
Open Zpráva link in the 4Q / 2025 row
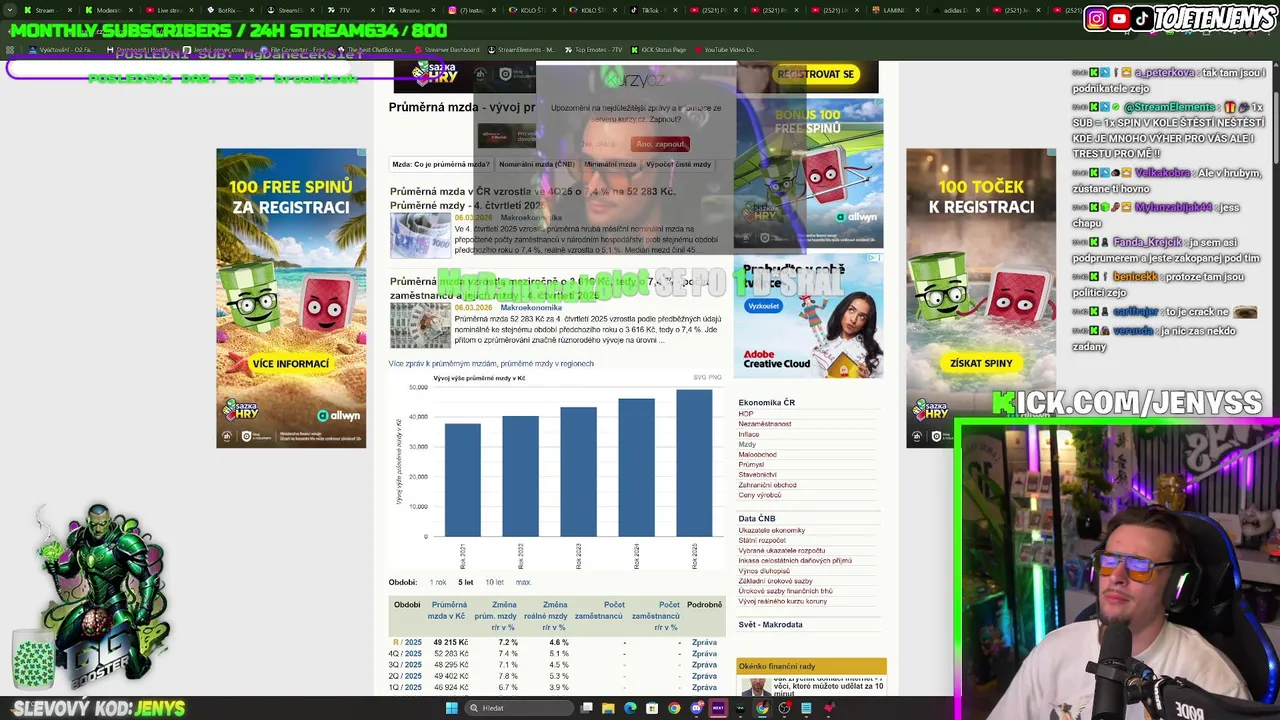click(704, 654)
